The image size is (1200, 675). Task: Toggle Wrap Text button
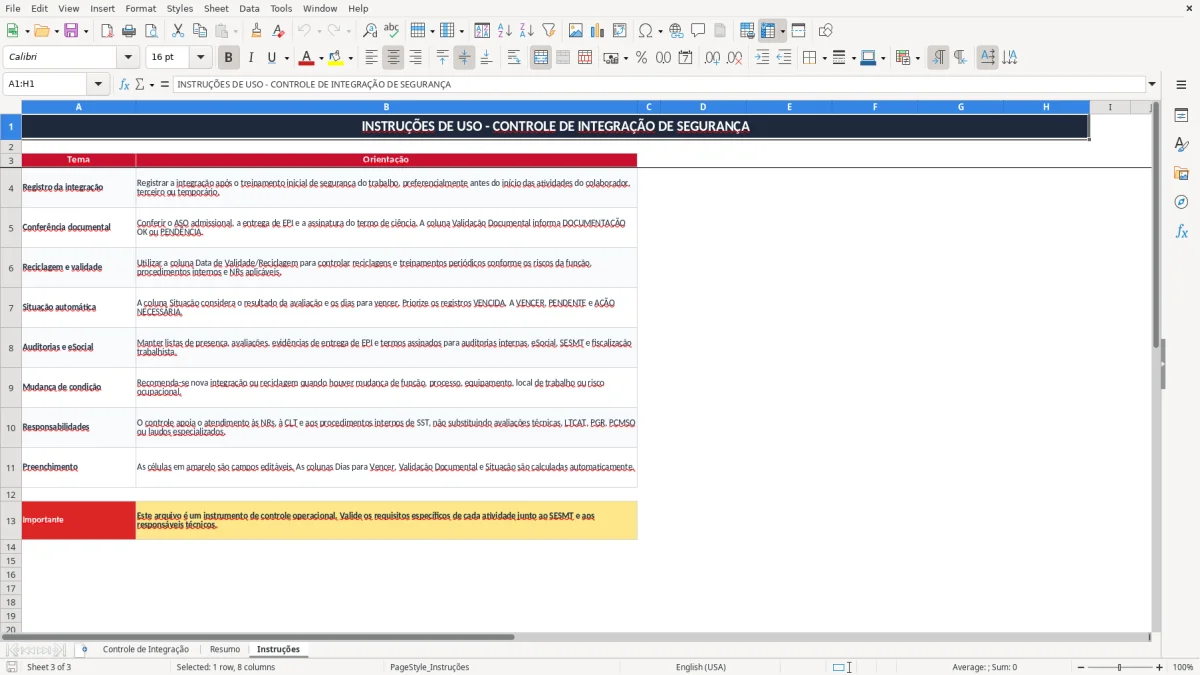click(514, 58)
